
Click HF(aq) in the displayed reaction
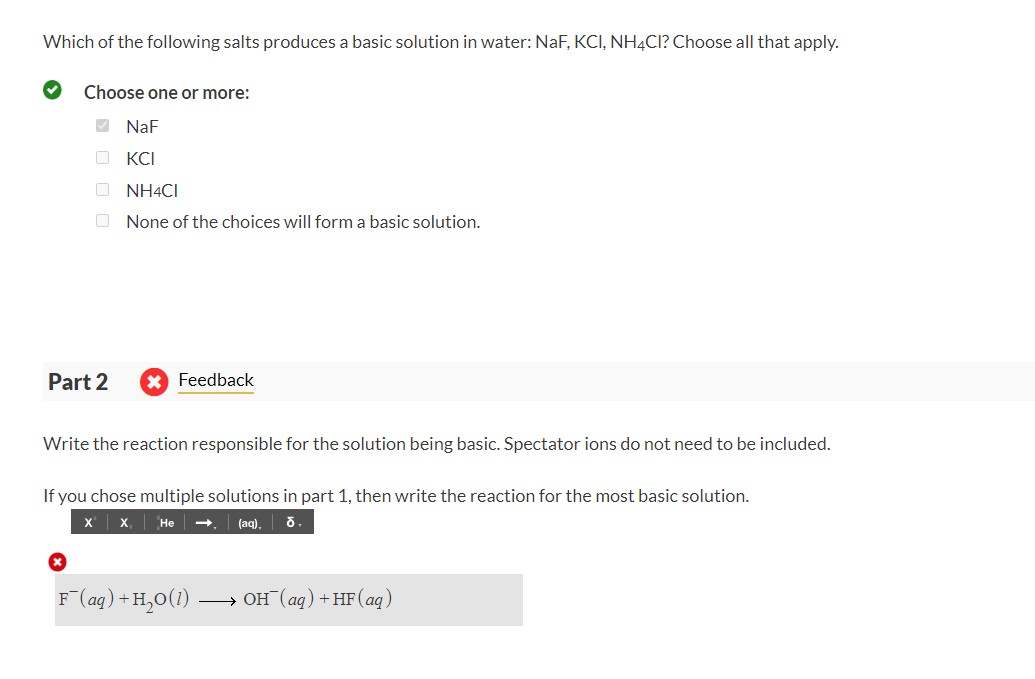(x=366, y=600)
